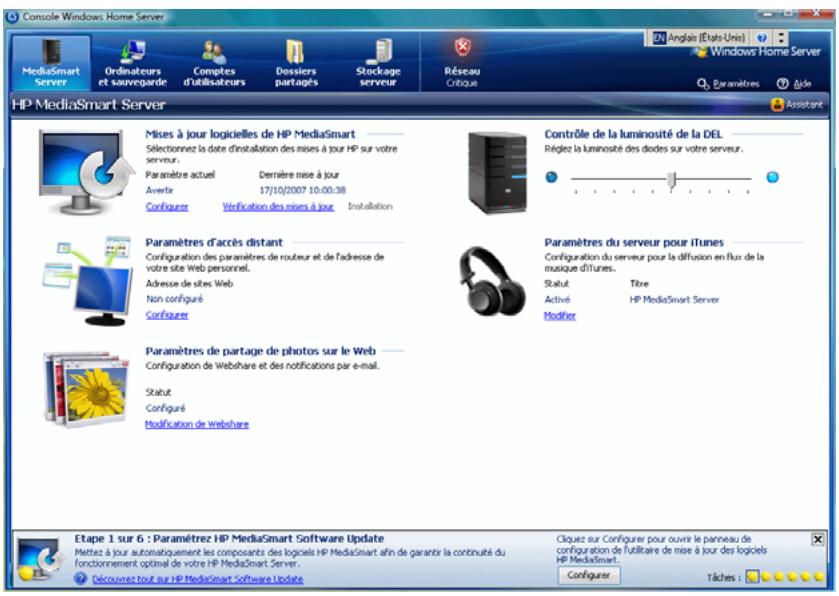Click bright LED icon right of slider
This screenshot has width=839, height=596.
pyautogui.click(x=772, y=177)
